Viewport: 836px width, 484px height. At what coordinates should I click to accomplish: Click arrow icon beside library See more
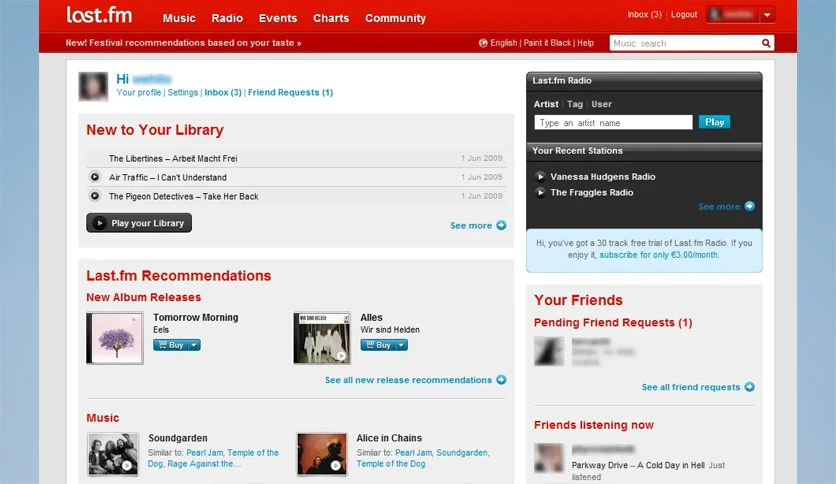[501, 225]
